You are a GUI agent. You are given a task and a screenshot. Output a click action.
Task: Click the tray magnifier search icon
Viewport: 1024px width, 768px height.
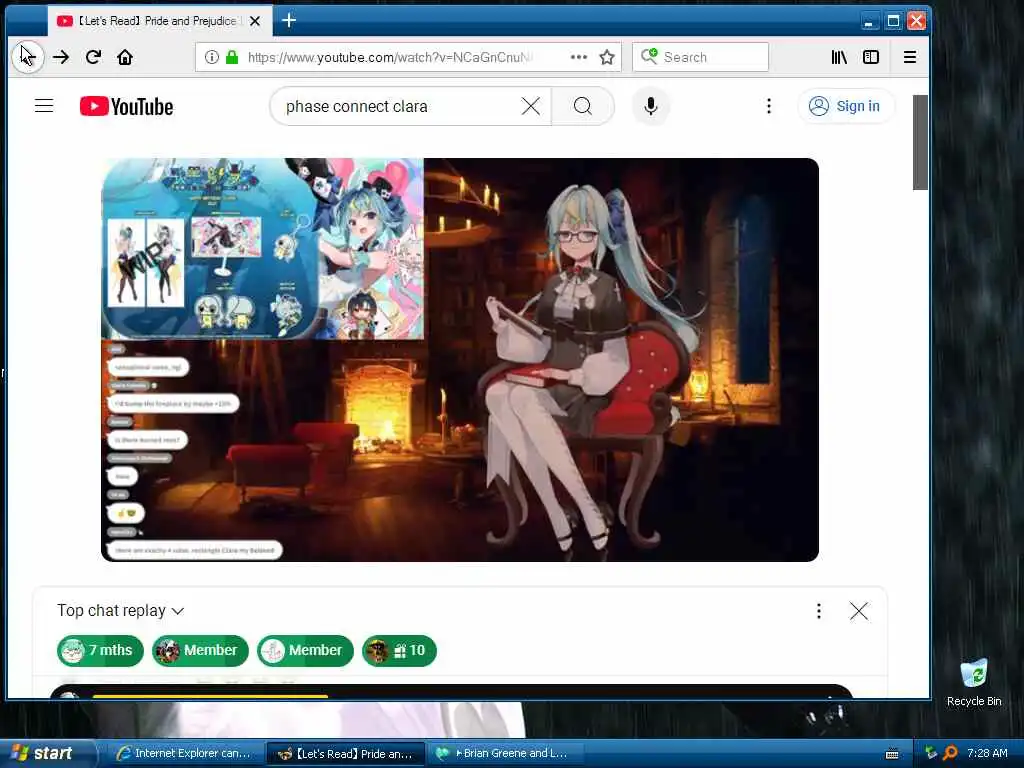951,754
